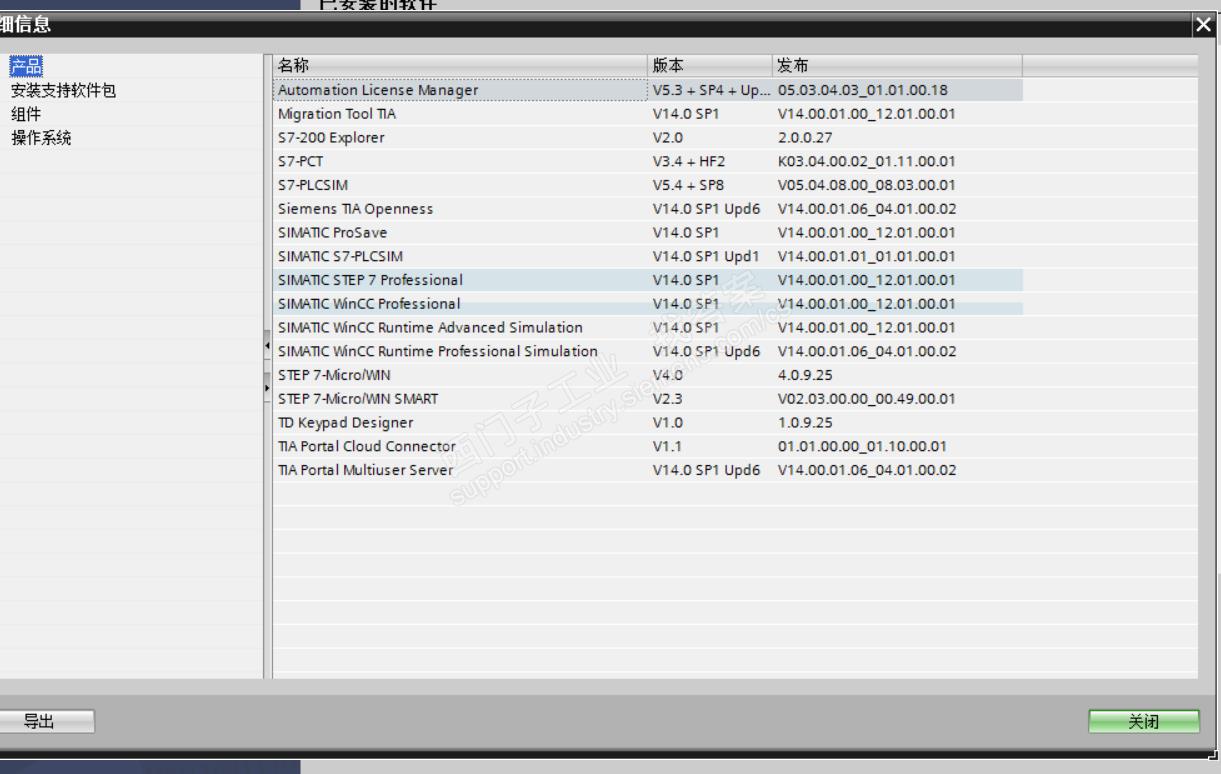The image size is (1221, 774).
Task: Select 组件 category
Action: click(x=26, y=114)
